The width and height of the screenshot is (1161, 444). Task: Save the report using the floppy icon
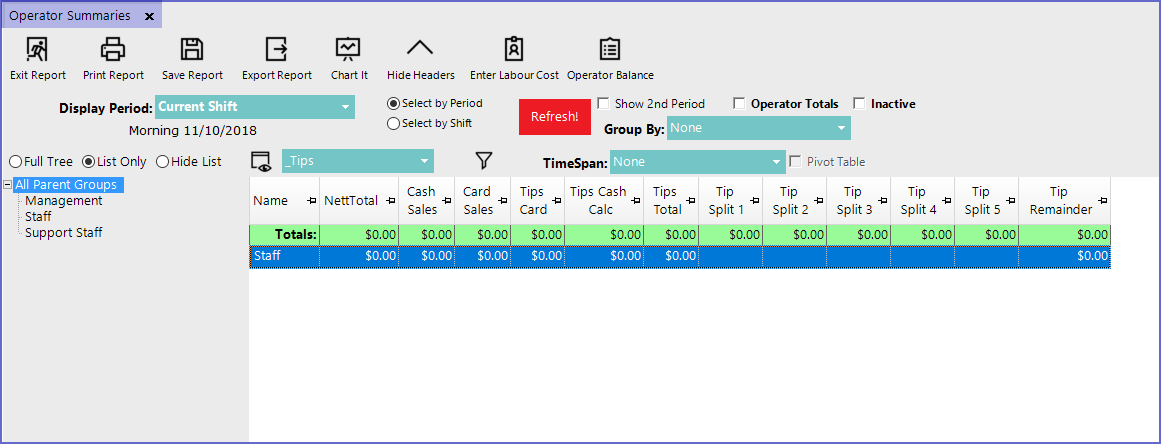192,49
